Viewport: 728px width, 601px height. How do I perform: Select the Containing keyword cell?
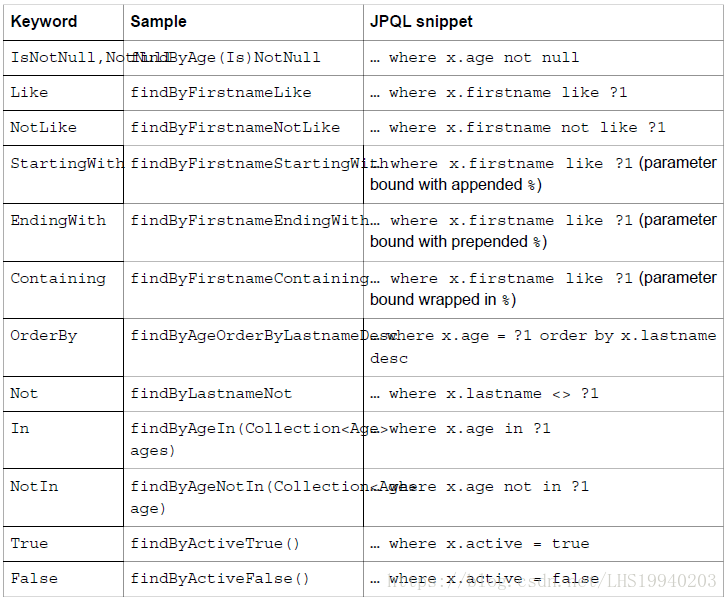point(58,279)
